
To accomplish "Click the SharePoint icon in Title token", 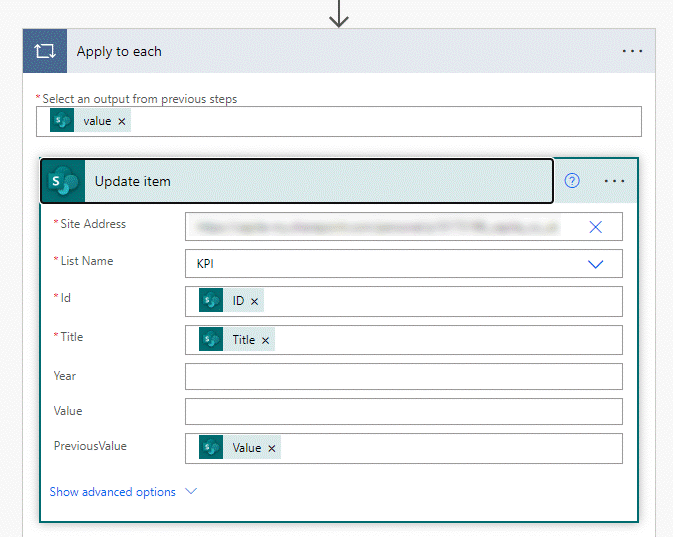I will [x=211, y=339].
